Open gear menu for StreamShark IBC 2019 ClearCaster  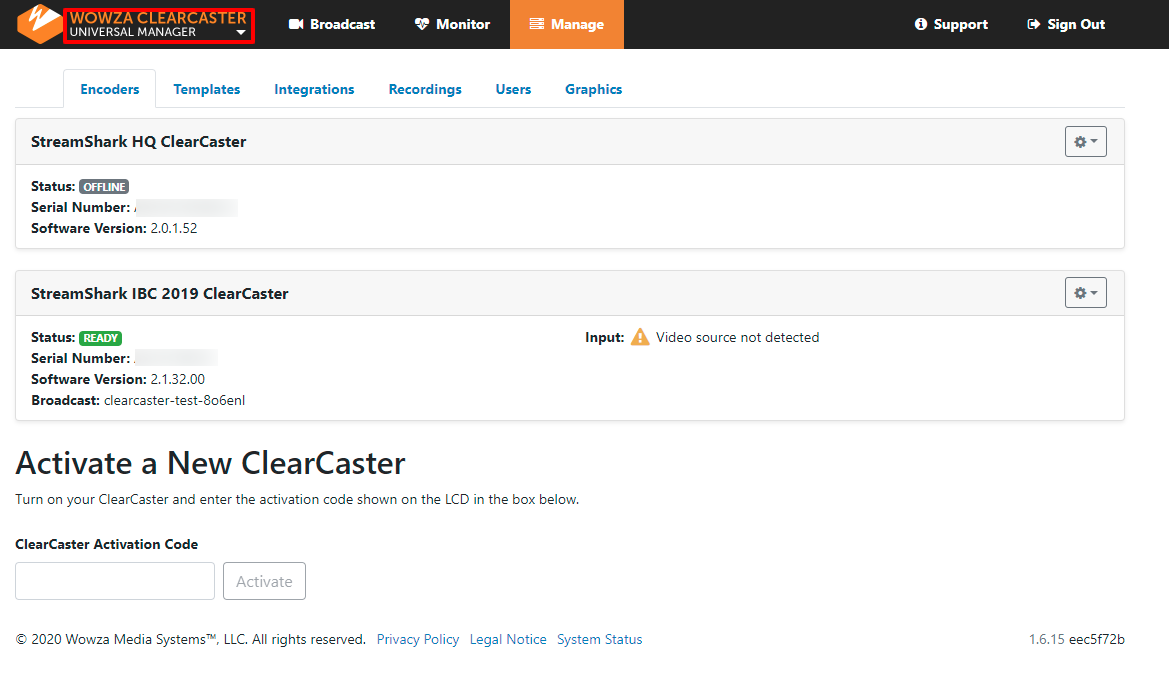tap(1086, 293)
